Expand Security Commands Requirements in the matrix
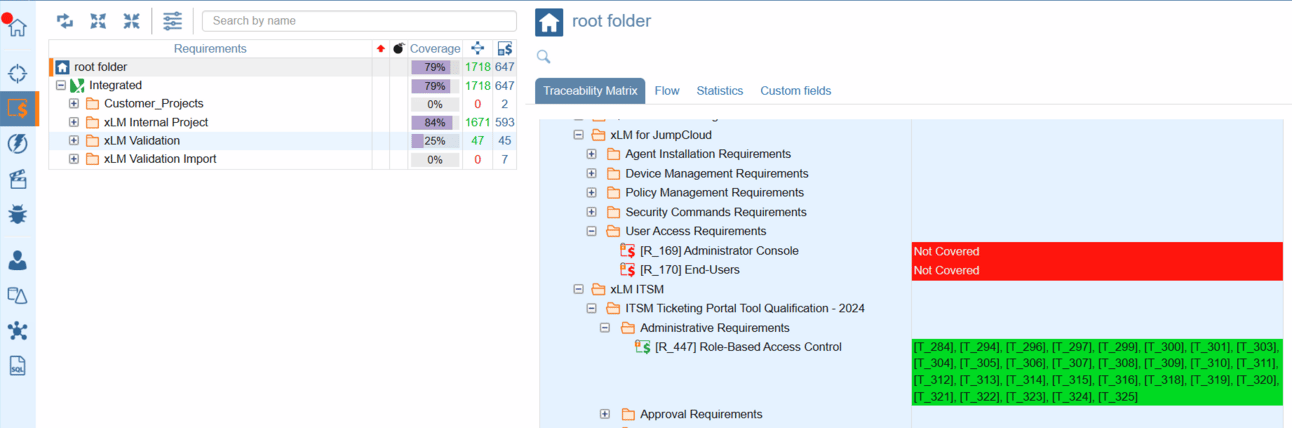This screenshot has width=1292, height=428. coord(591,212)
